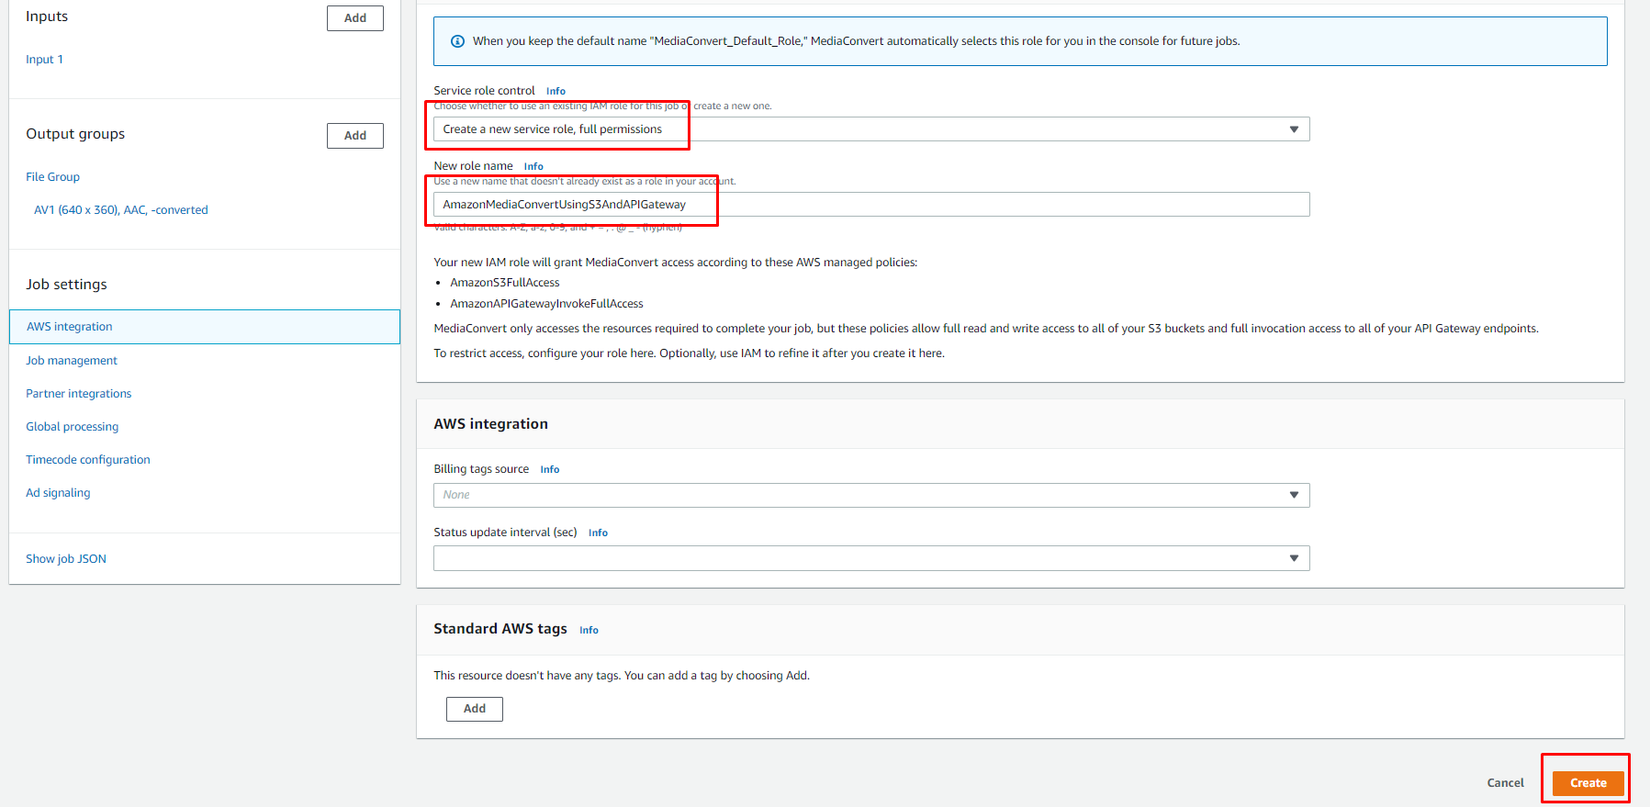
Task: Click Info link next to Standard AWS tags
Action: 589,630
